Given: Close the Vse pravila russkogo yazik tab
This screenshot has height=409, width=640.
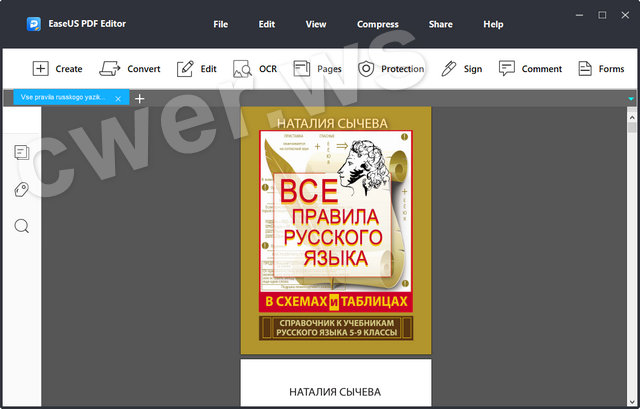Looking at the screenshot, I should pos(119,98).
